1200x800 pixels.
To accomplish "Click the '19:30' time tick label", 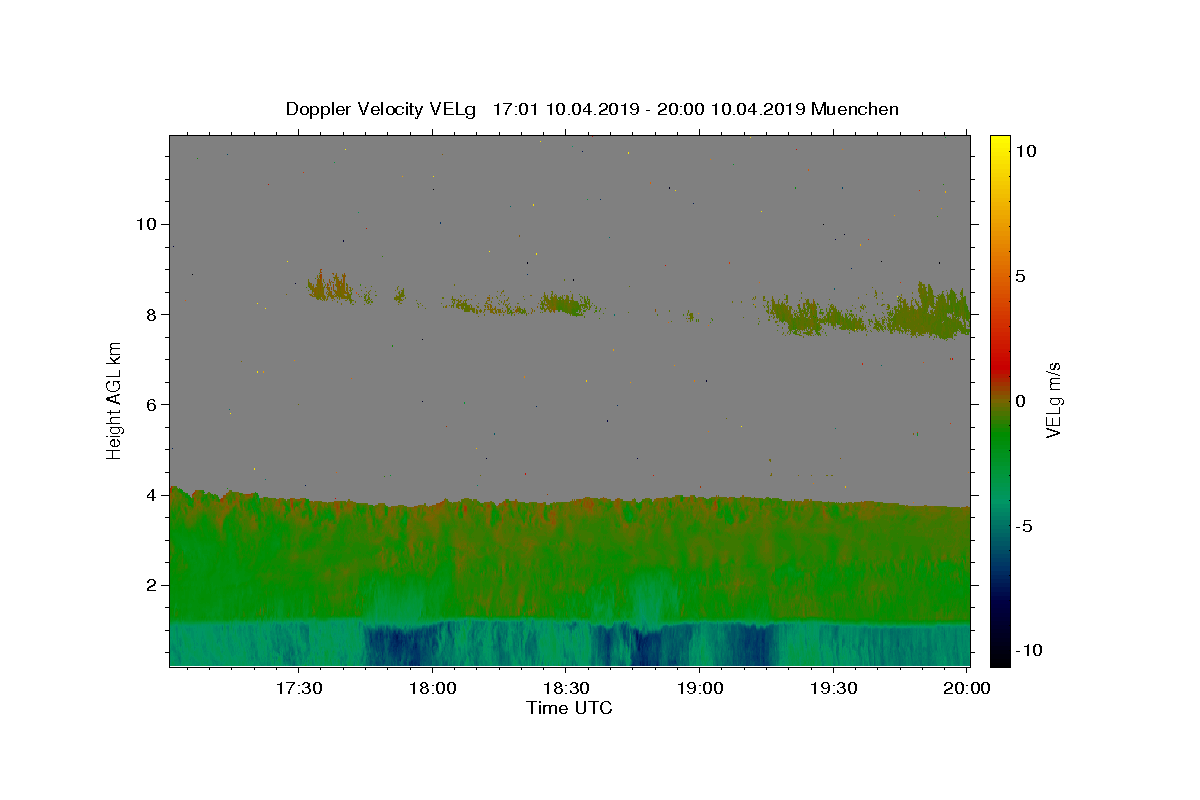I will pyautogui.click(x=831, y=689).
